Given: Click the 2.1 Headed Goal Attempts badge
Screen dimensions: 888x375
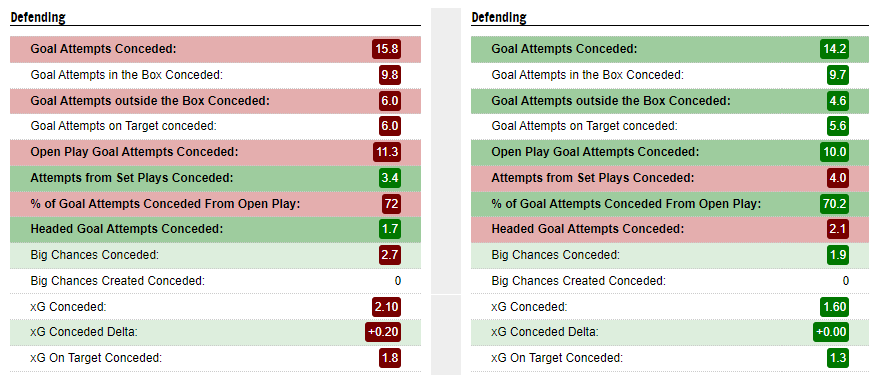Looking at the screenshot, I should point(838,229).
